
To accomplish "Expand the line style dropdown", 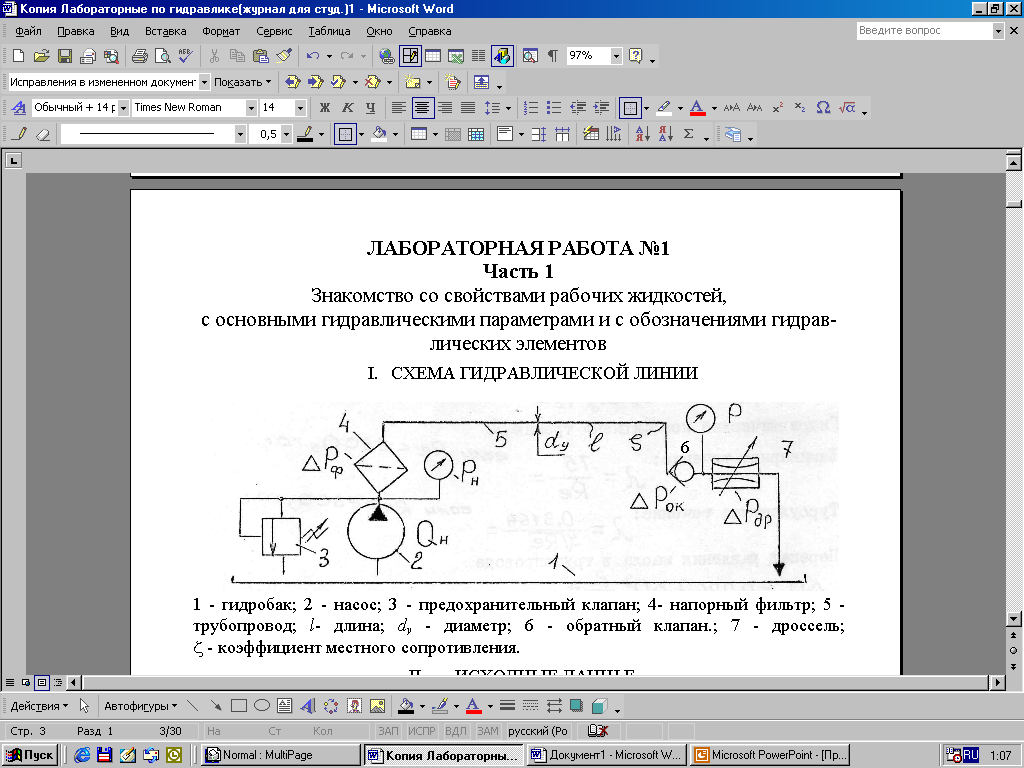I will tap(240, 134).
